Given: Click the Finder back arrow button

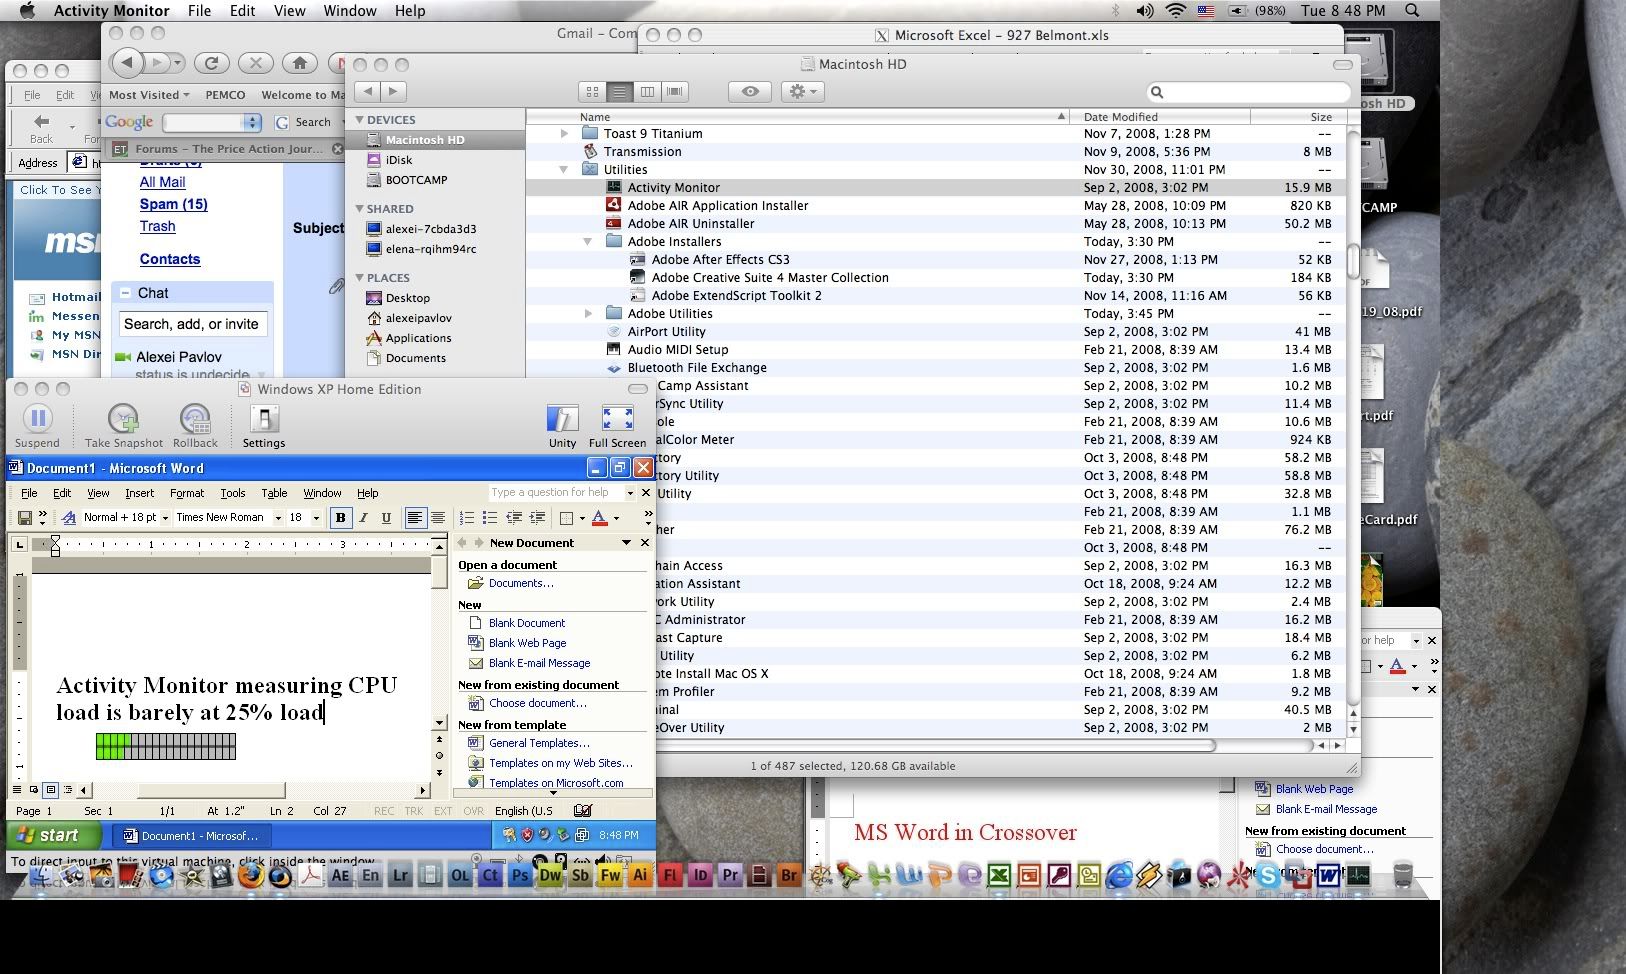Looking at the screenshot, I should [367, 91].
